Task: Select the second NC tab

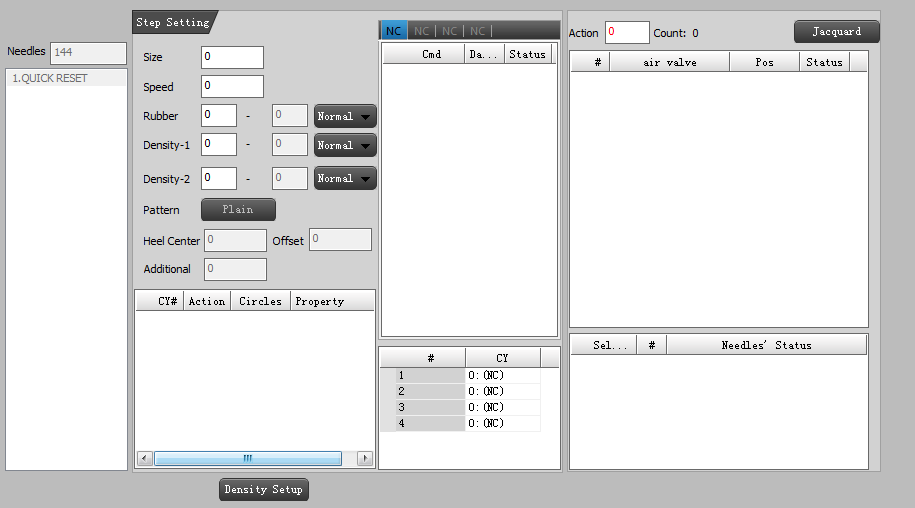Action: (421, 31)
